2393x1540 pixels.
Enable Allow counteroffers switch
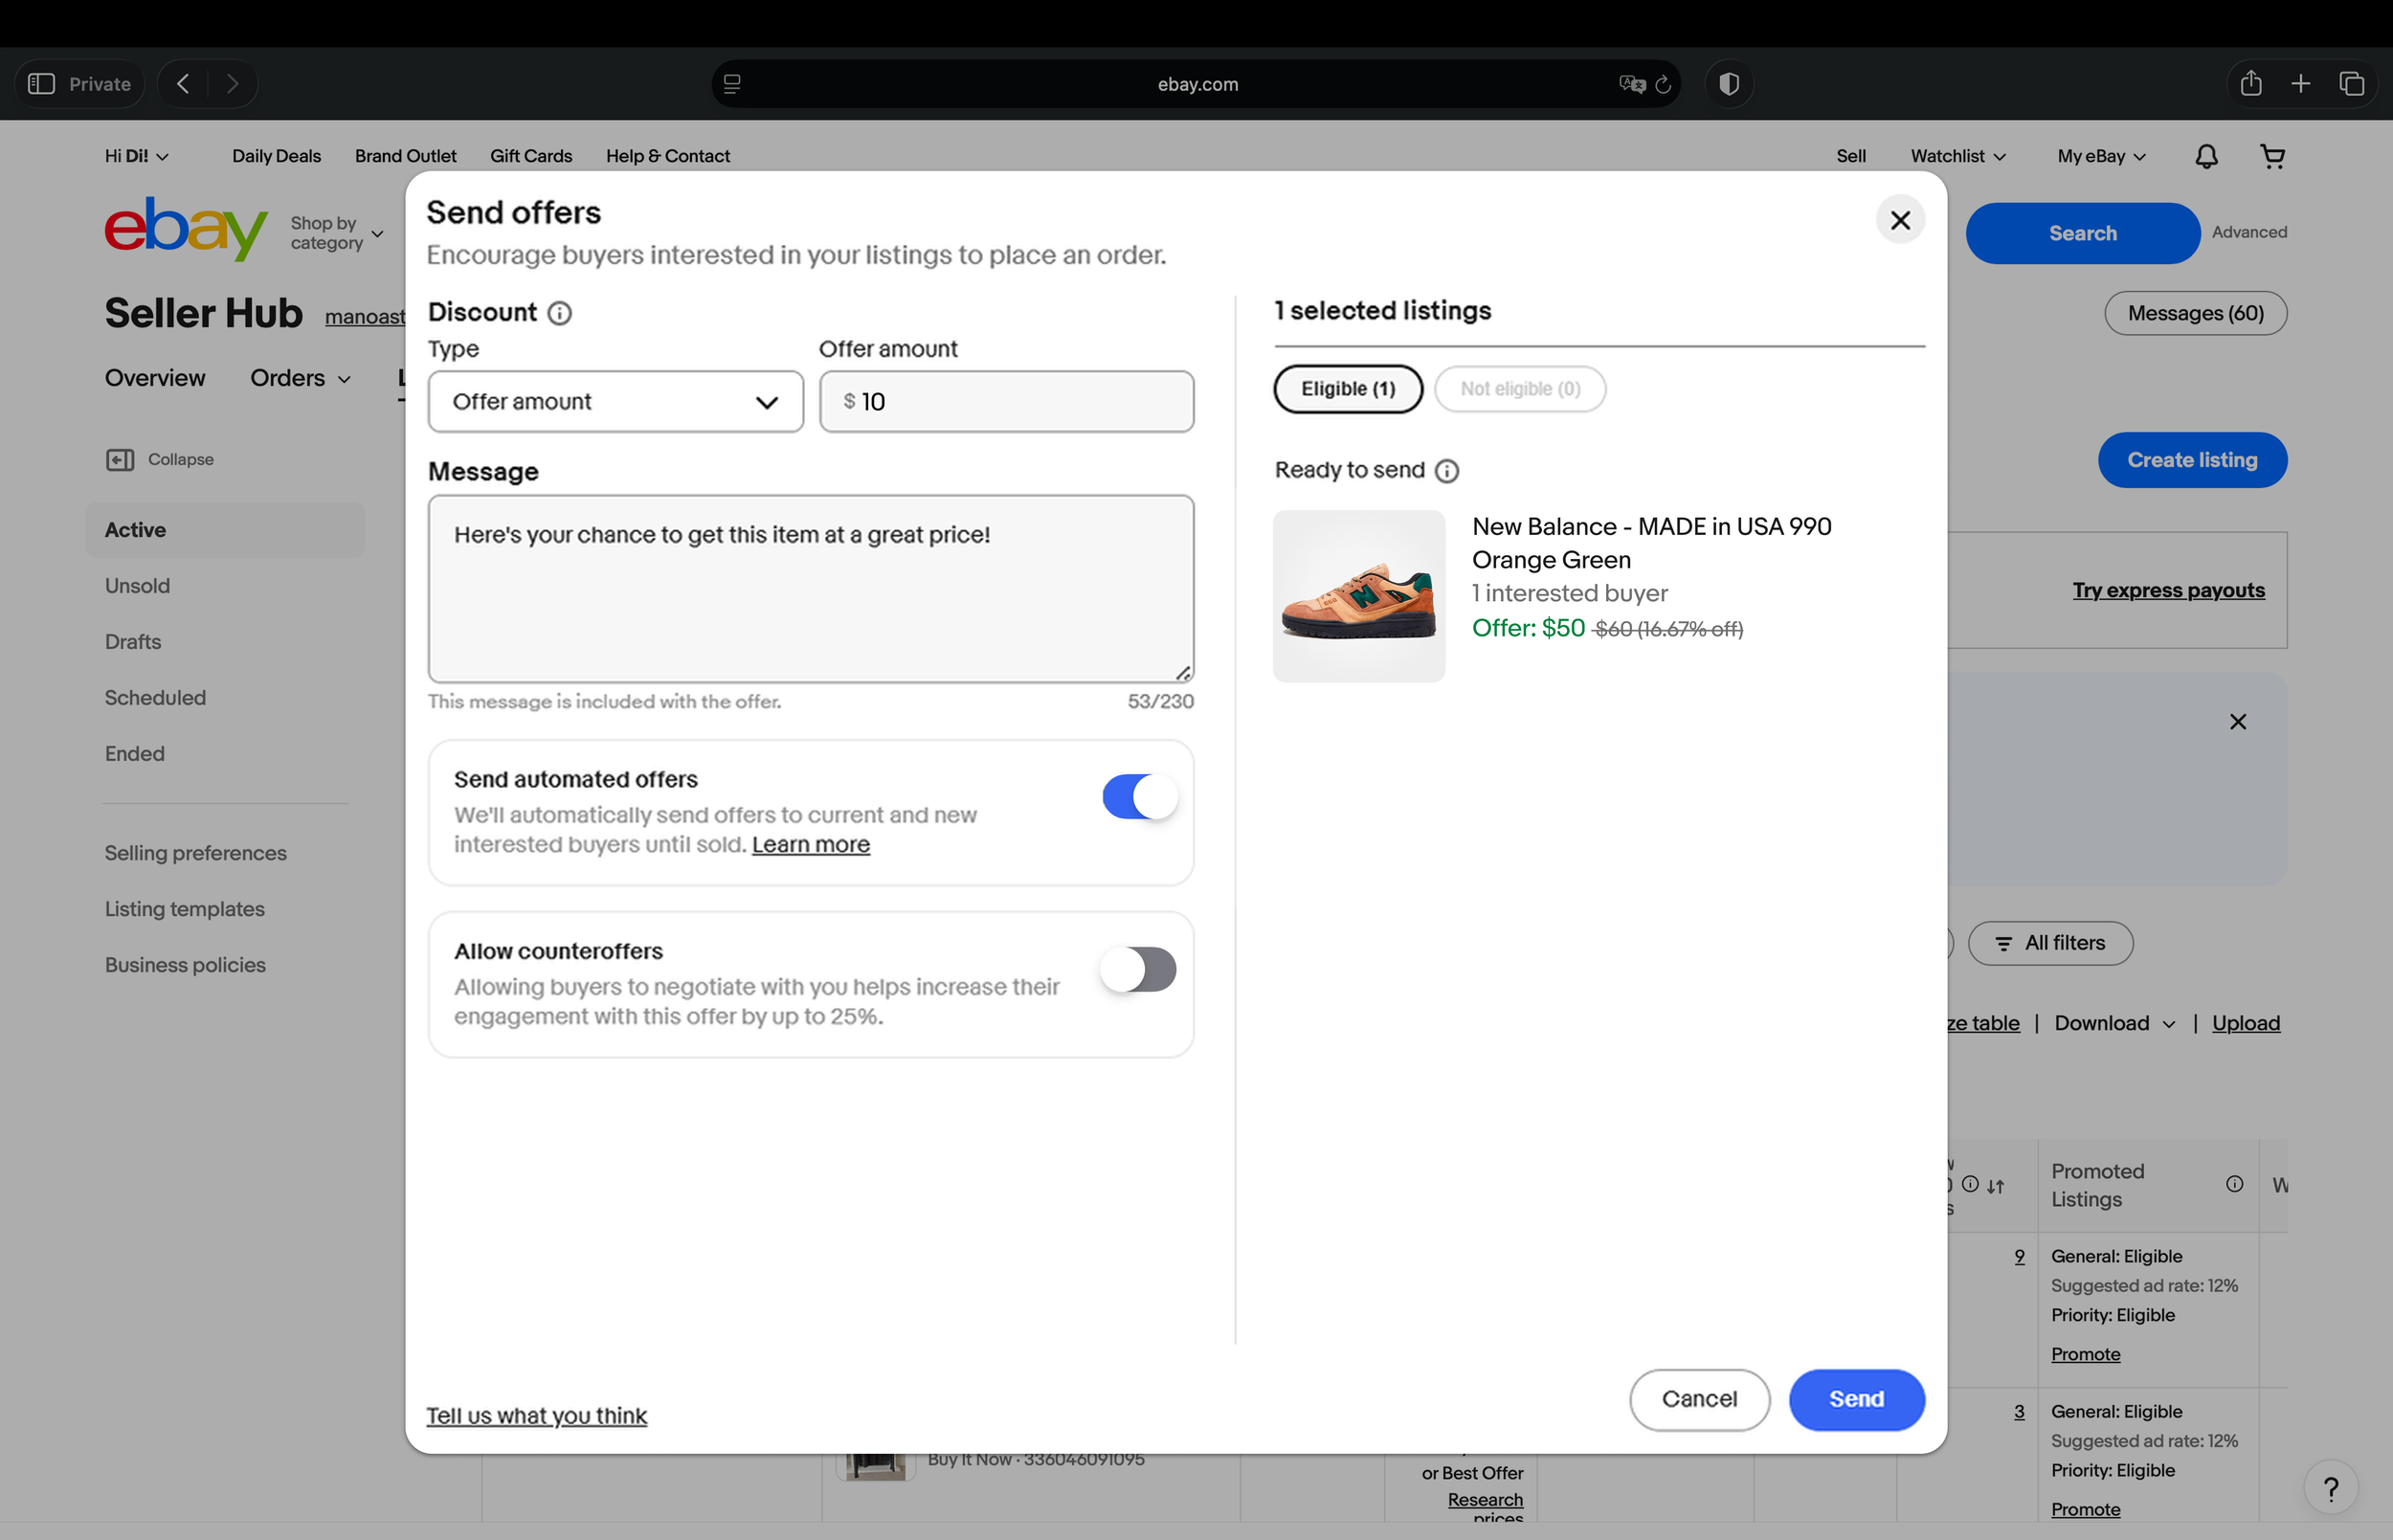1139,969
